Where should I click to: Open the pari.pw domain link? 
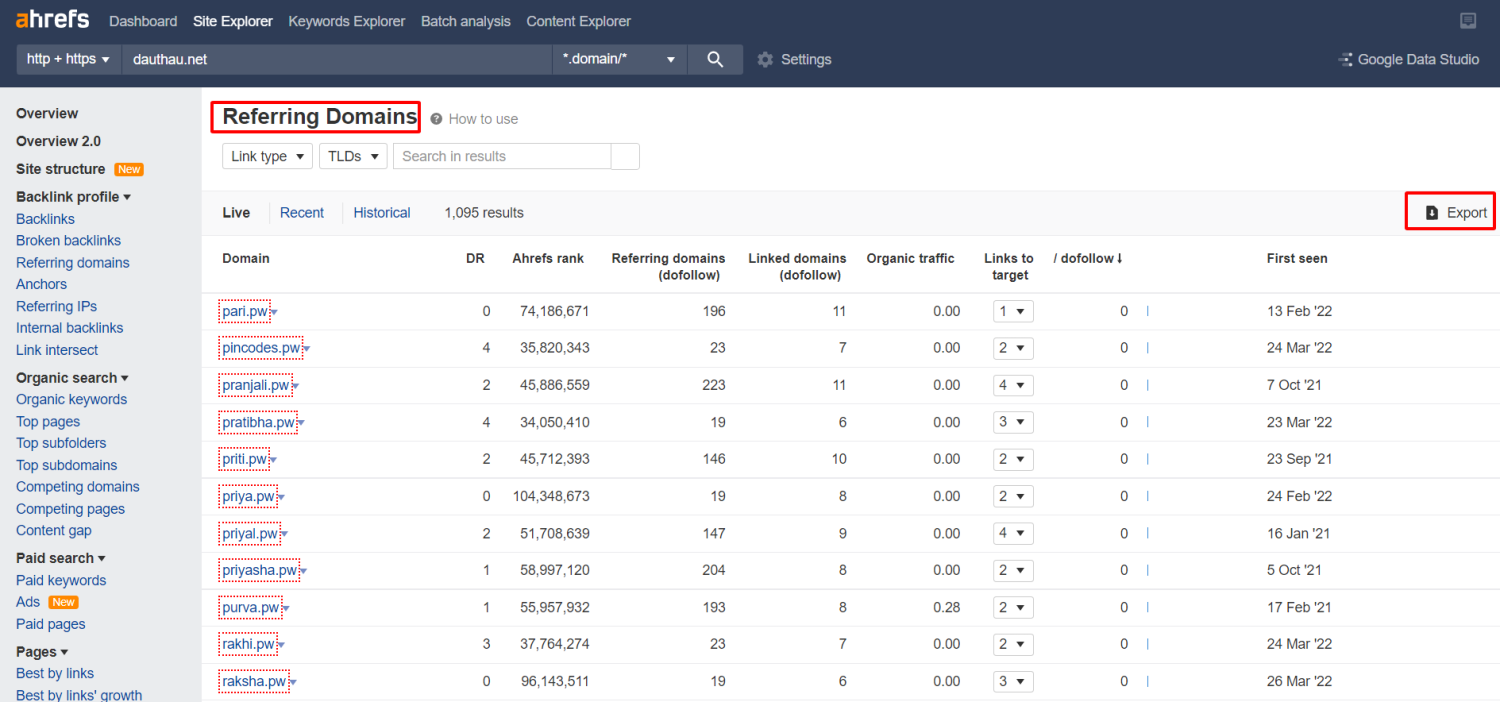pos(245,311)
